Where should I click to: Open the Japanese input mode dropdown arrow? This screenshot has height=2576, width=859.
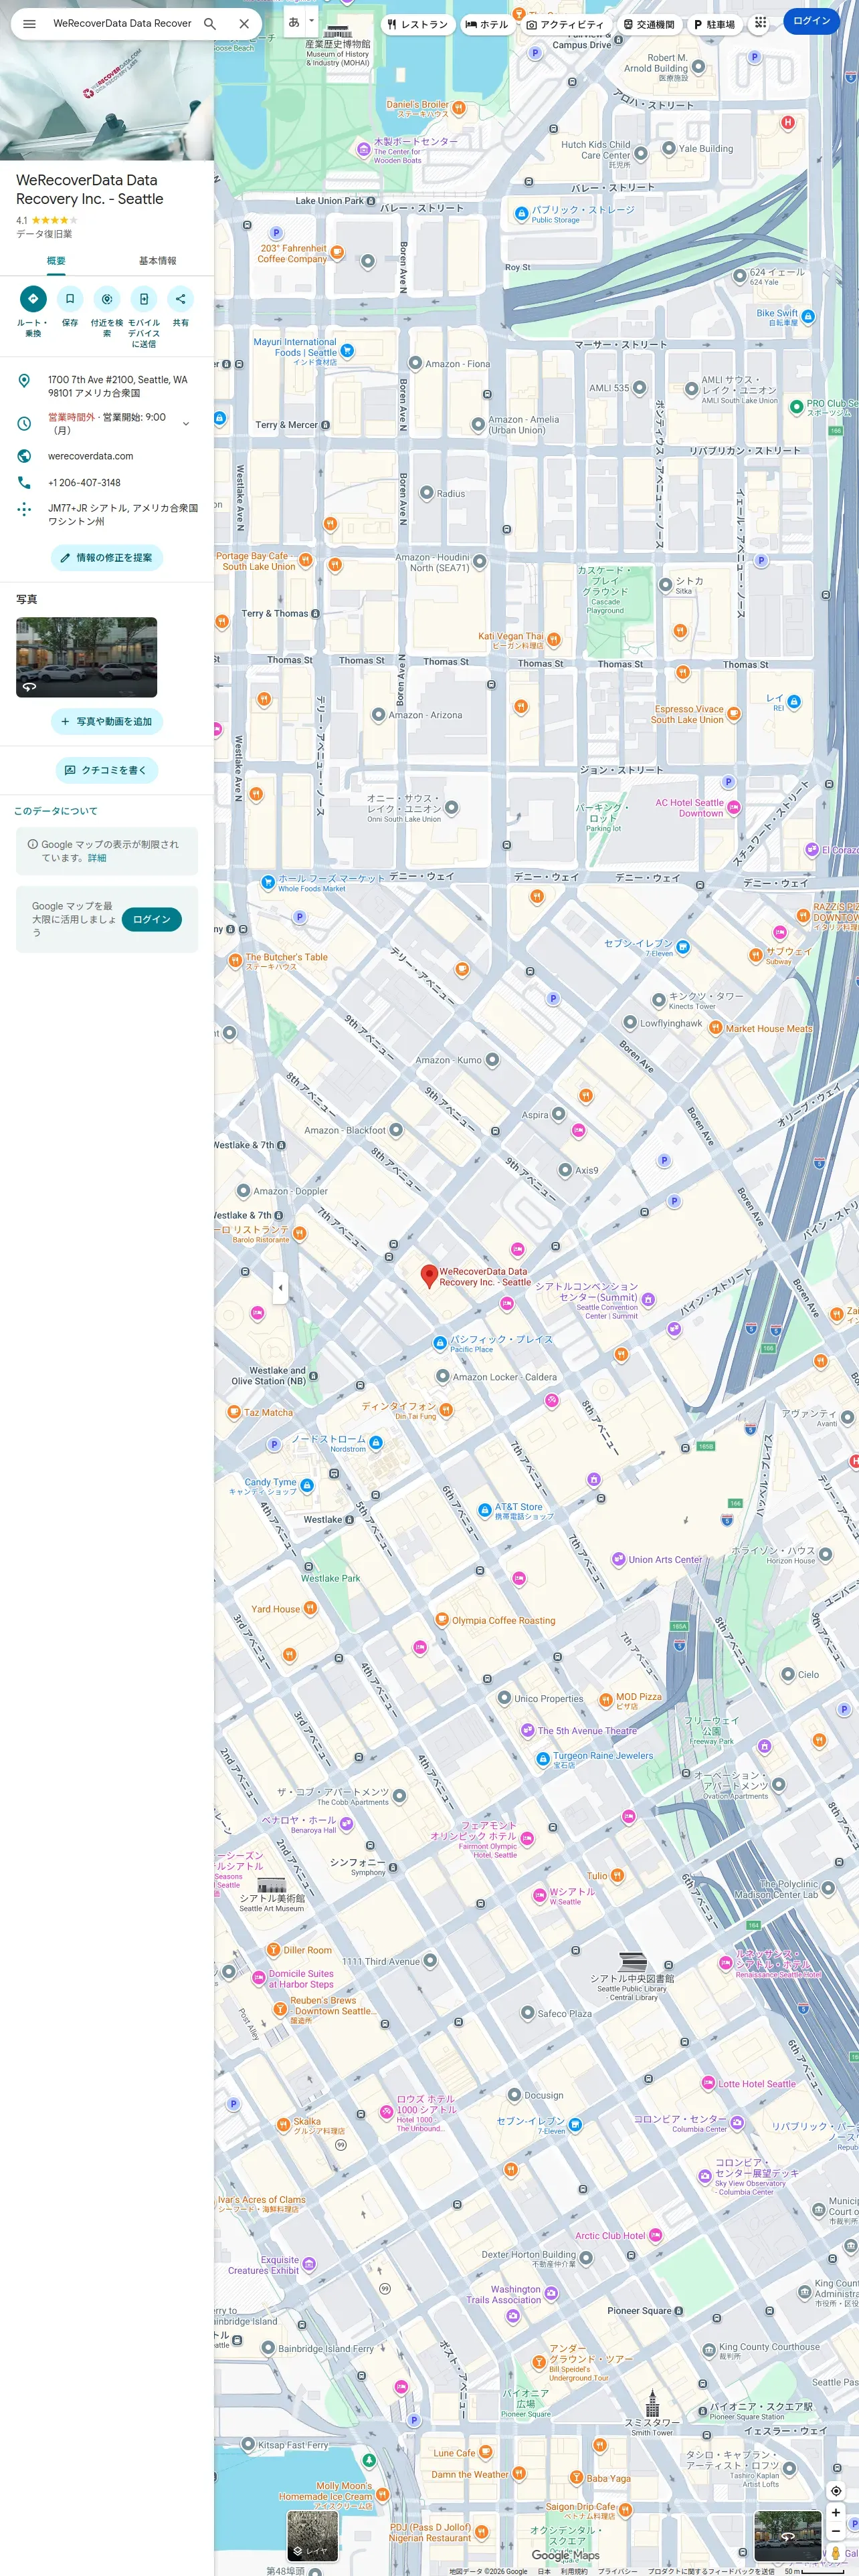(312, 21)
